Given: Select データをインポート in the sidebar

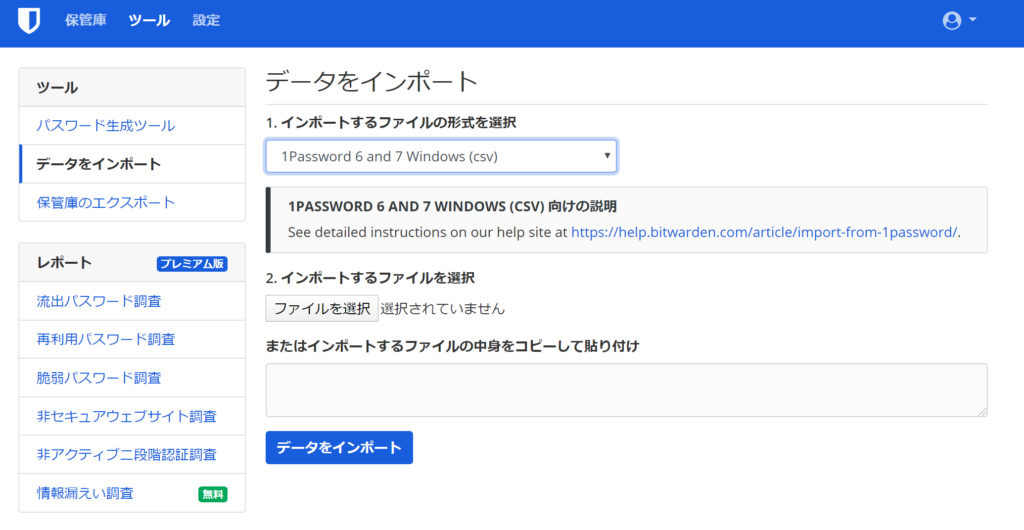Looking at the screenshot, I should pos(132,164).
